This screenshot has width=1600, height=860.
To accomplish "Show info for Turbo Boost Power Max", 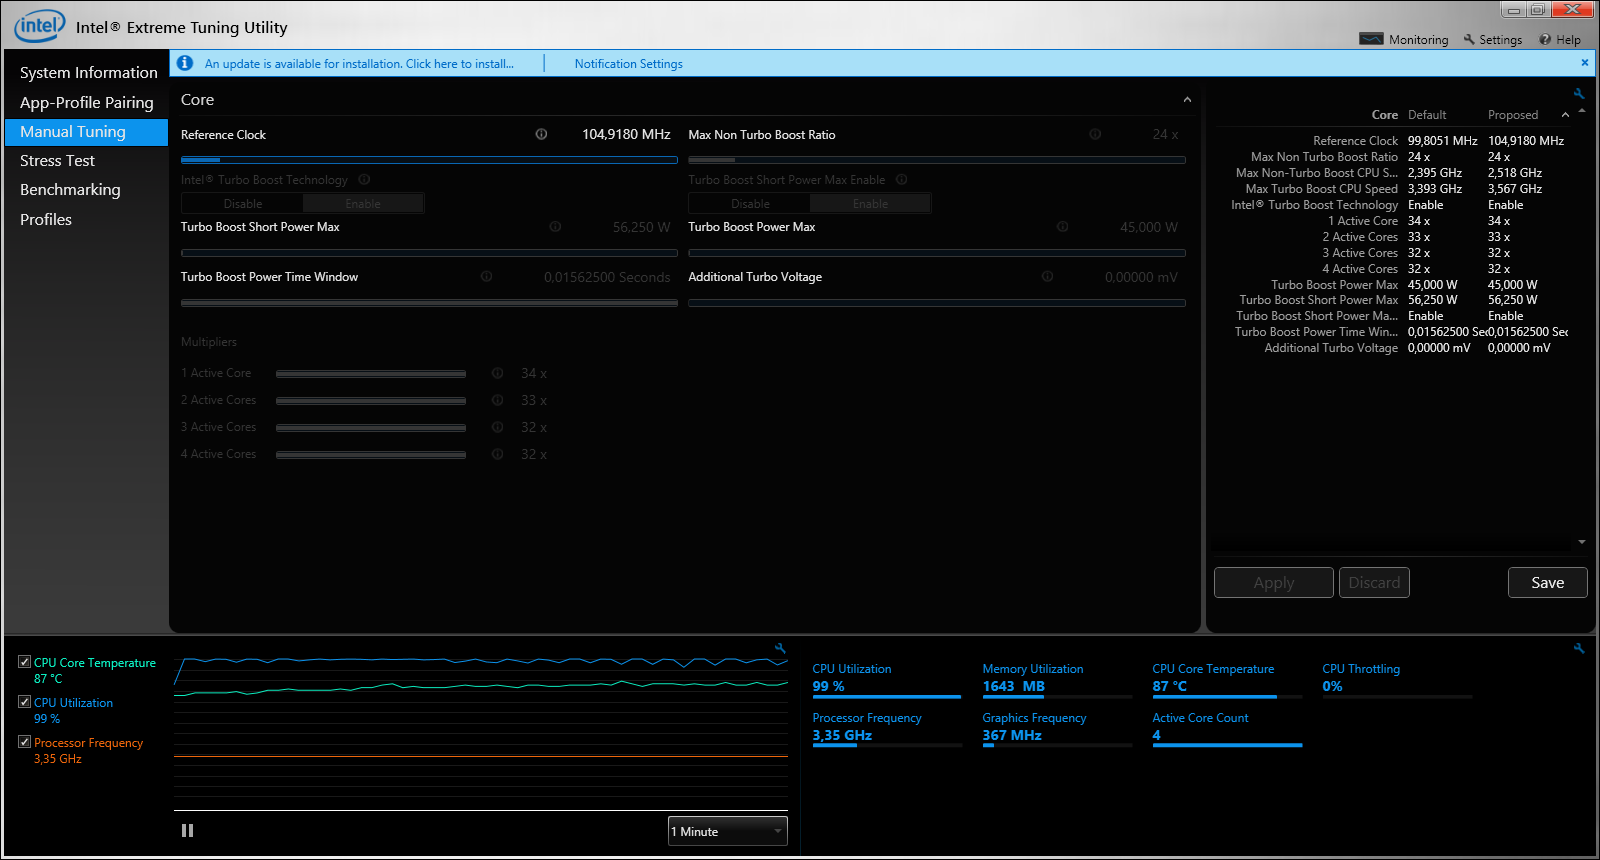I will [1062, 227].
